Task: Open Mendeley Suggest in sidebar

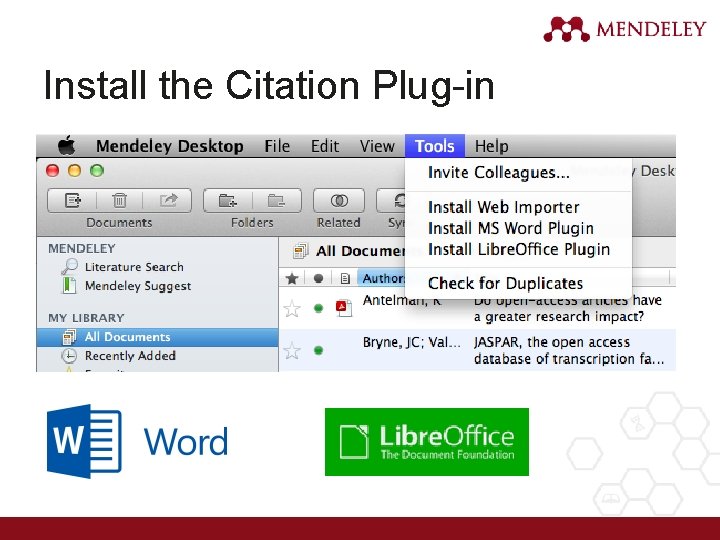Action: pos(138,286)
